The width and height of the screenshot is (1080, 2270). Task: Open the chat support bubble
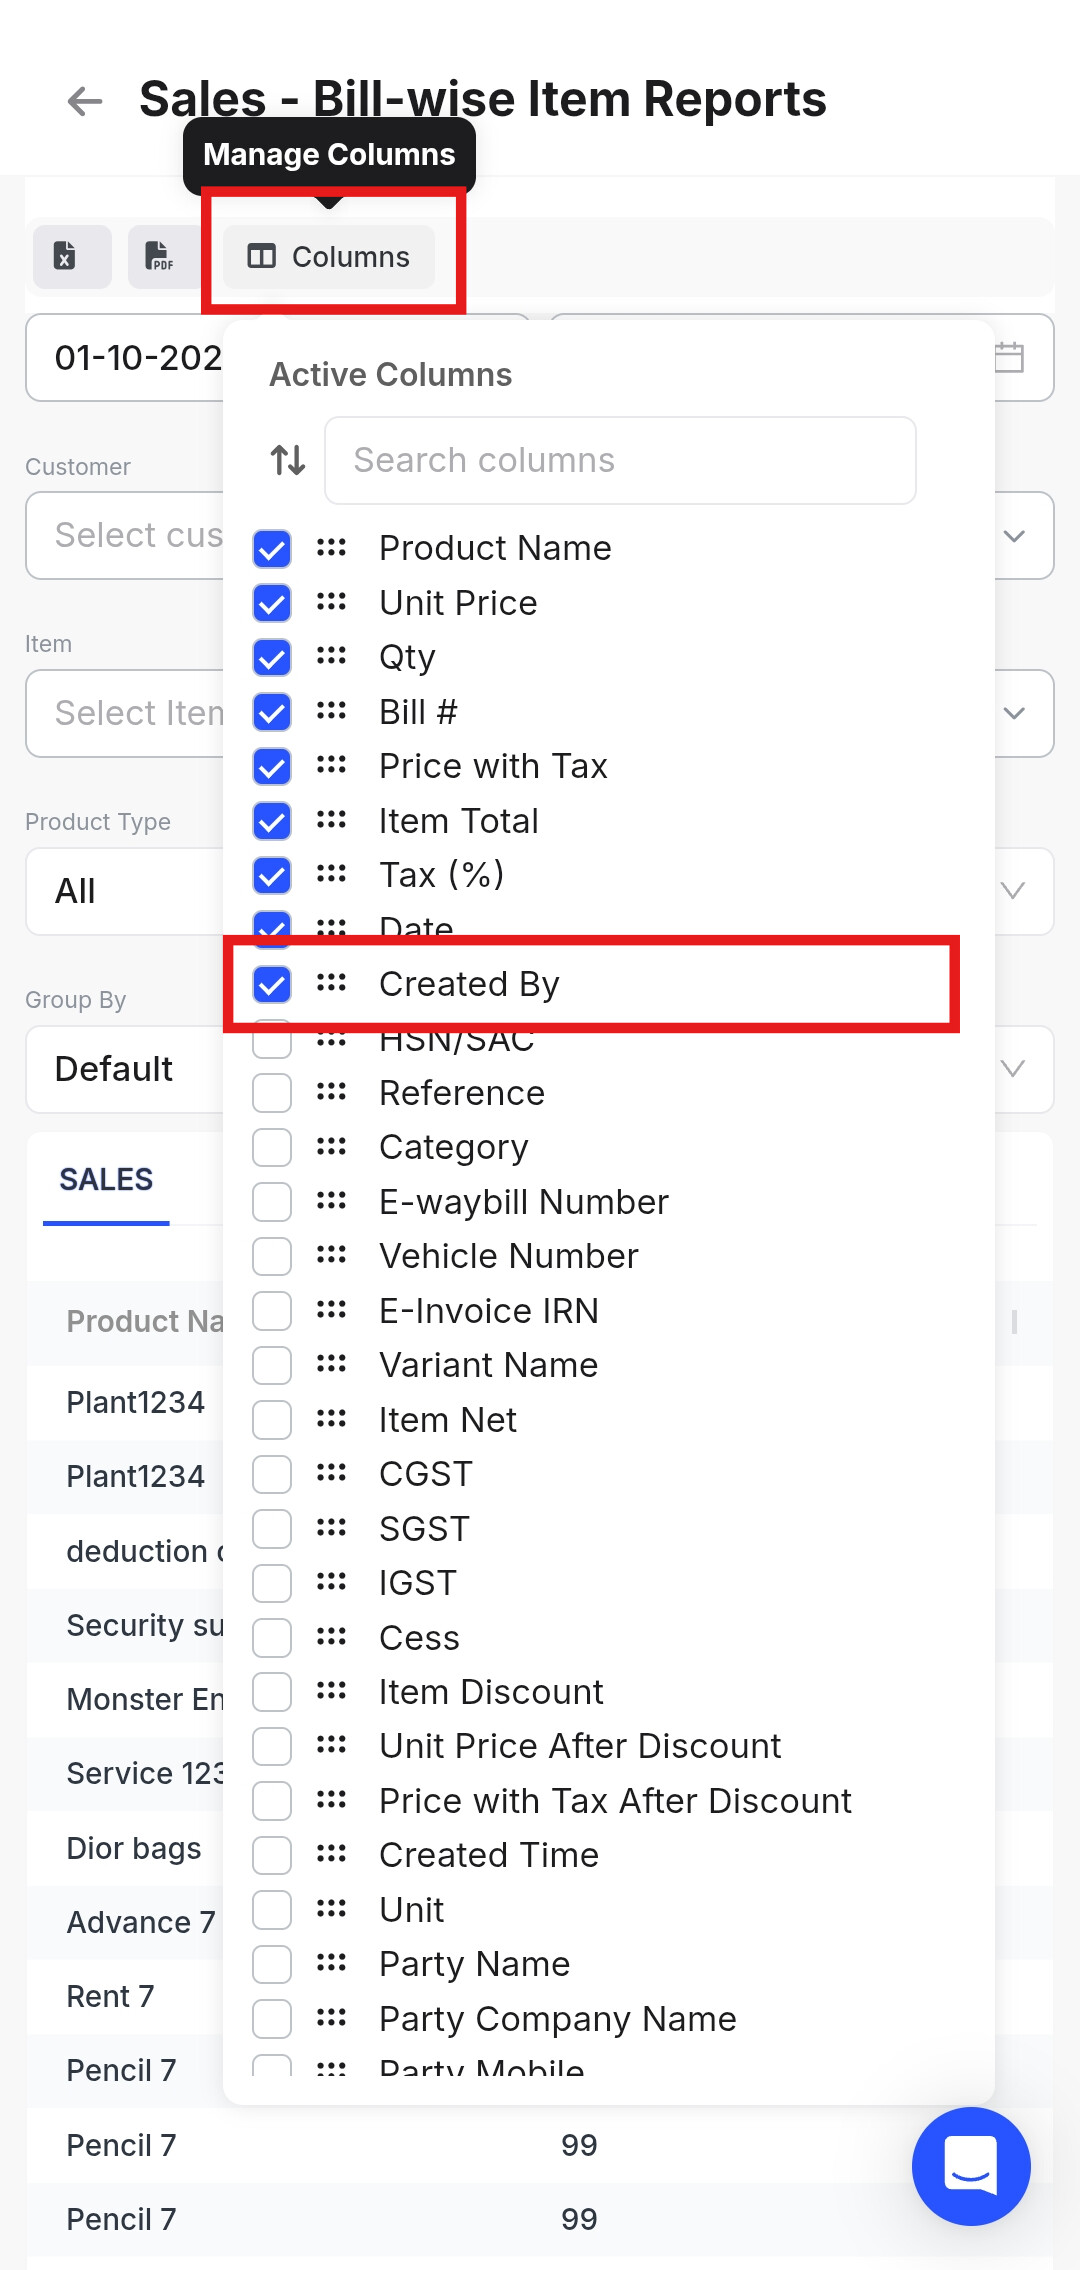970,2165
